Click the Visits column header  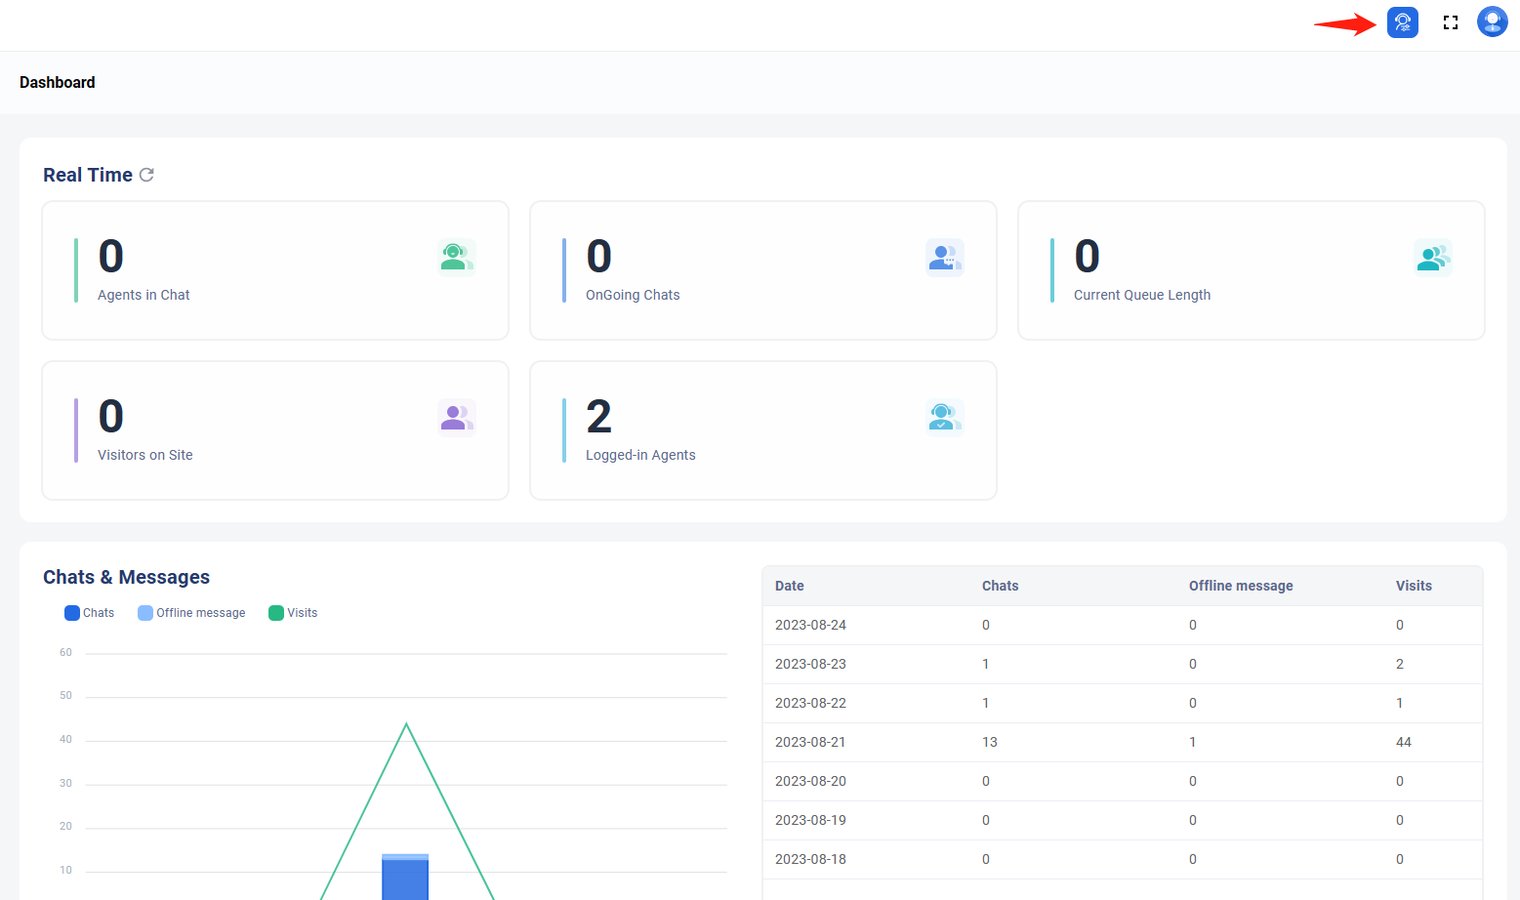coord(1413,586)
